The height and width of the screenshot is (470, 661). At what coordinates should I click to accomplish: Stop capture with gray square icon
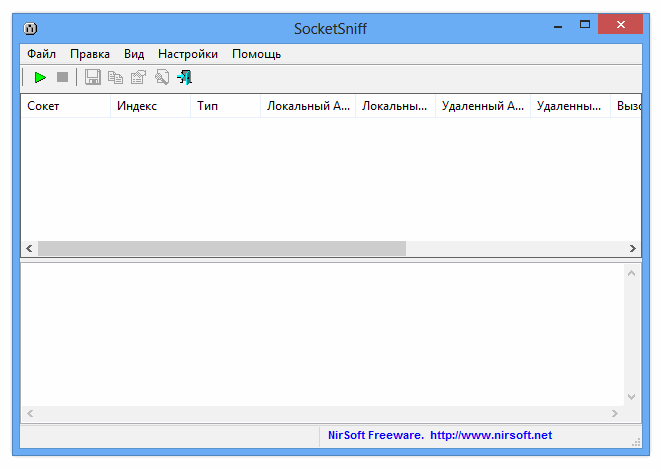[x=62, y=77]
